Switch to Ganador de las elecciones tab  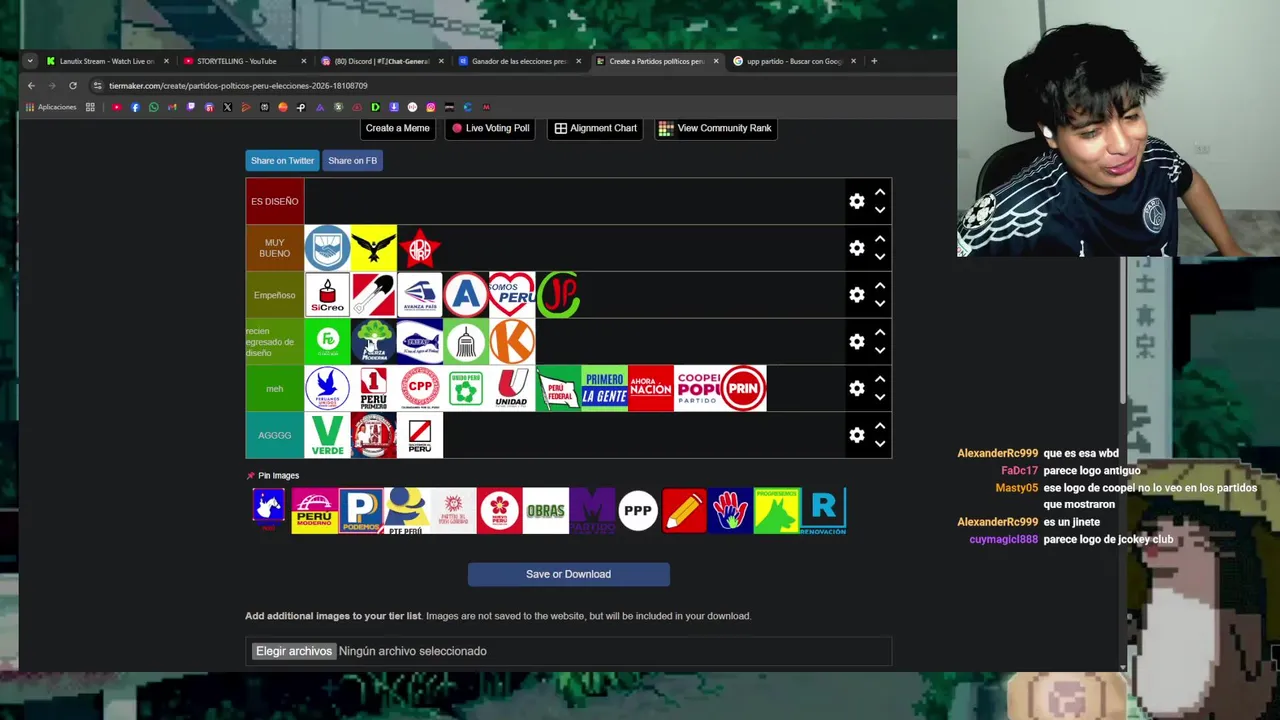(x=518, y=61)
